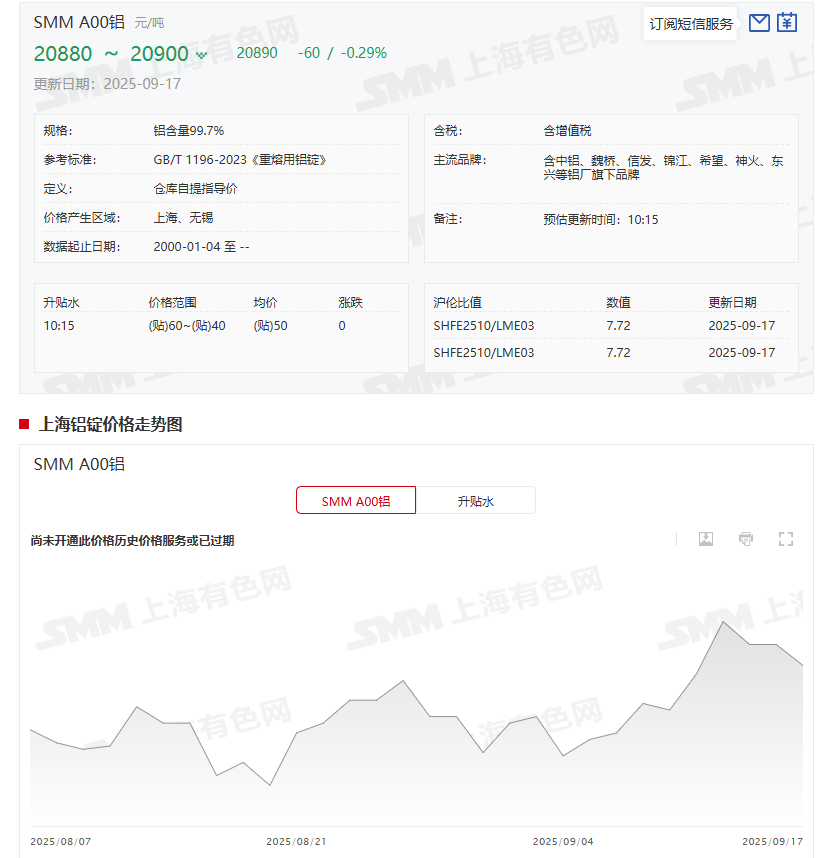Click the change value -60 / -0.29%
This screenshot has height=858, width=817.
342,53
